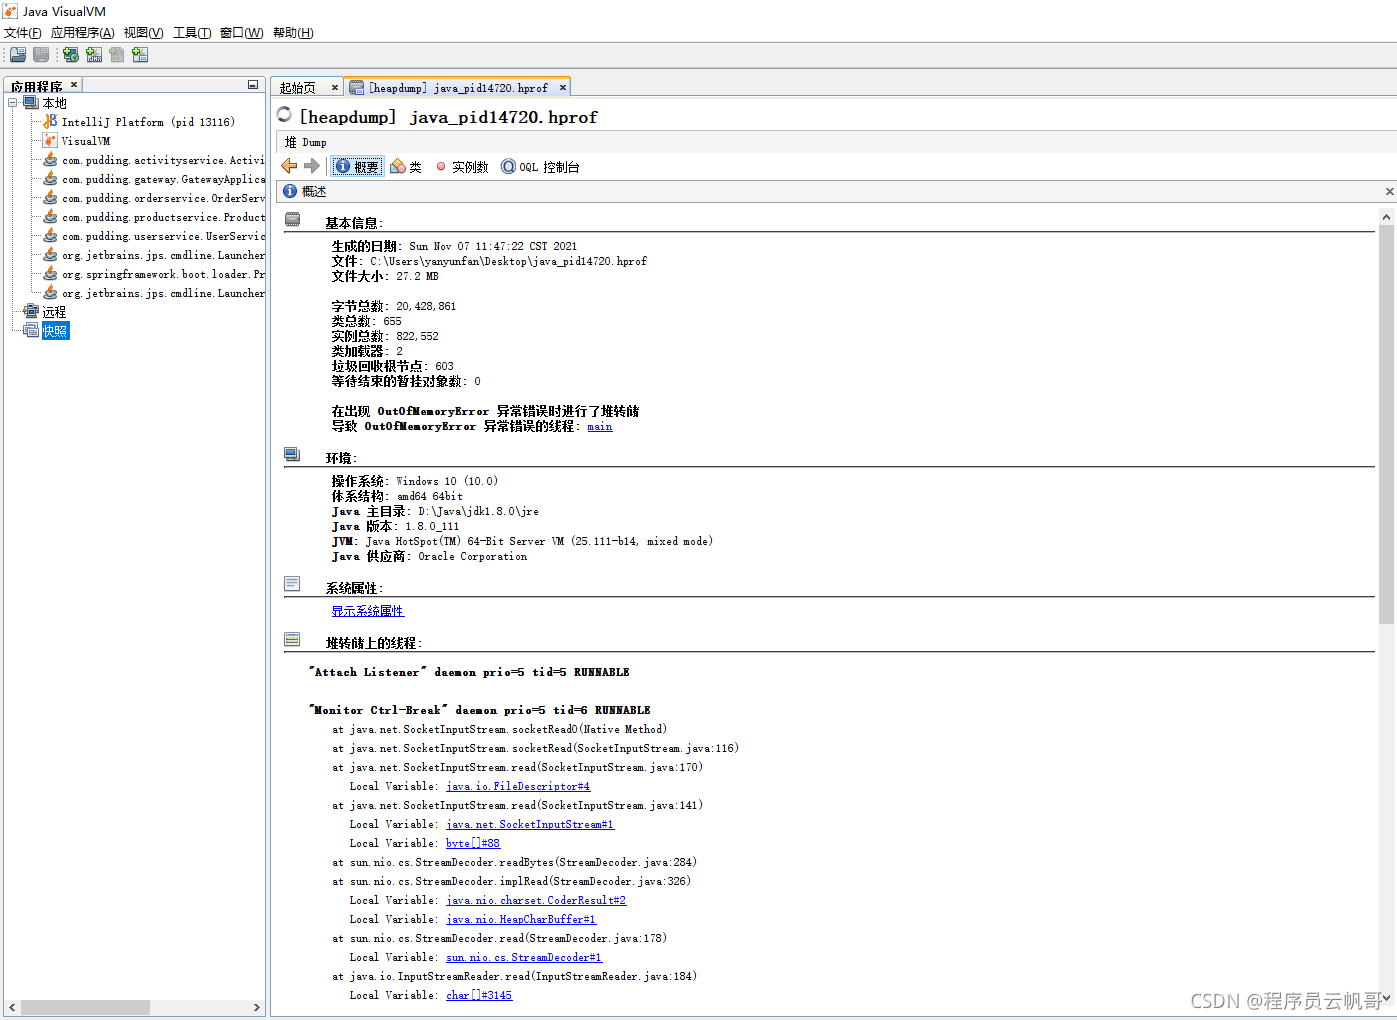The height and width of the screenshot is (1020, 1397).
Task: Open the 文件(F) menu
Action: tap(22, 33)
